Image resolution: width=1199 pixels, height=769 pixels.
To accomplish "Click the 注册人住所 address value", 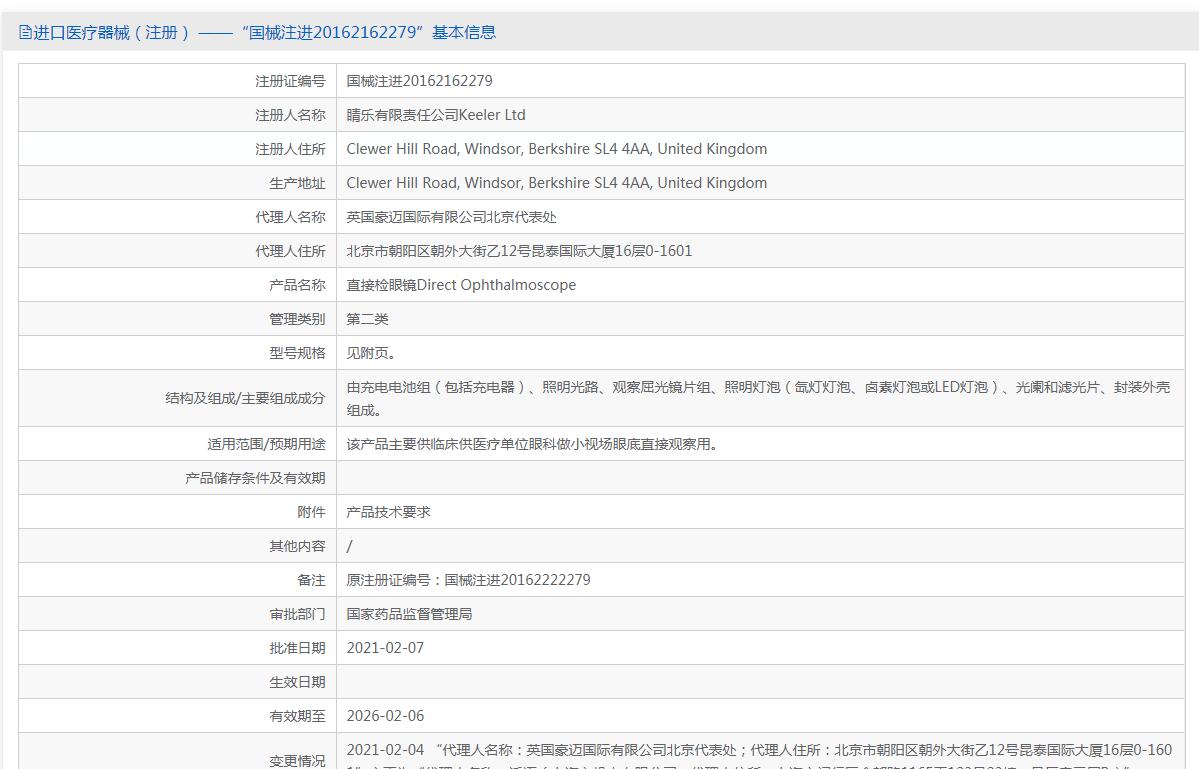I will (x=557, y=149).
